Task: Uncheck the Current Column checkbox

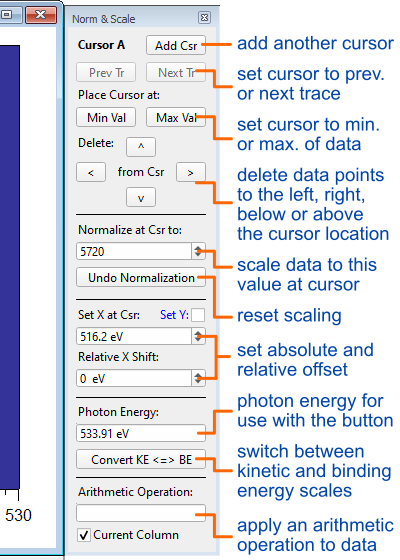Action: [84, 535]
